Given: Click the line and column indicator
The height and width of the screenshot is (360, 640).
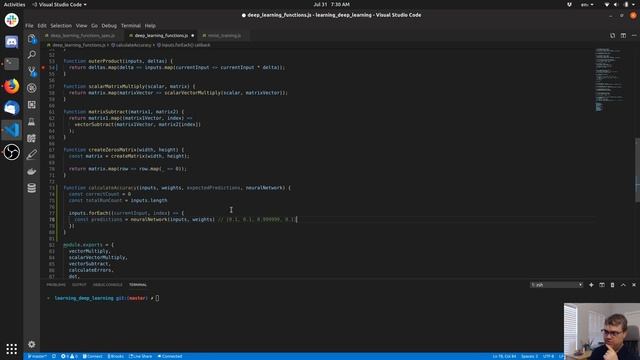Looking at the screenshot, I should click(504, 356).
